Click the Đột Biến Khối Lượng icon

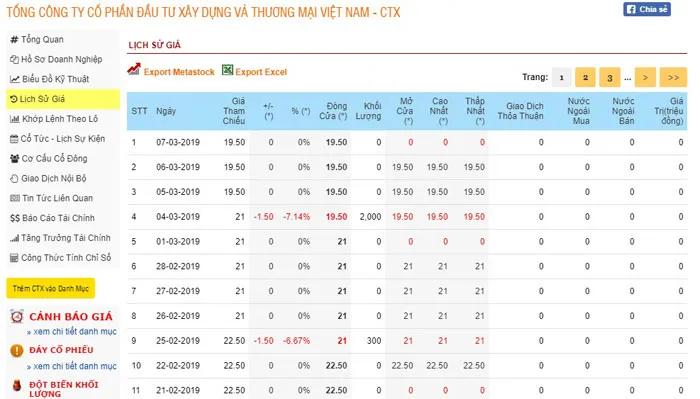(17, 385)
